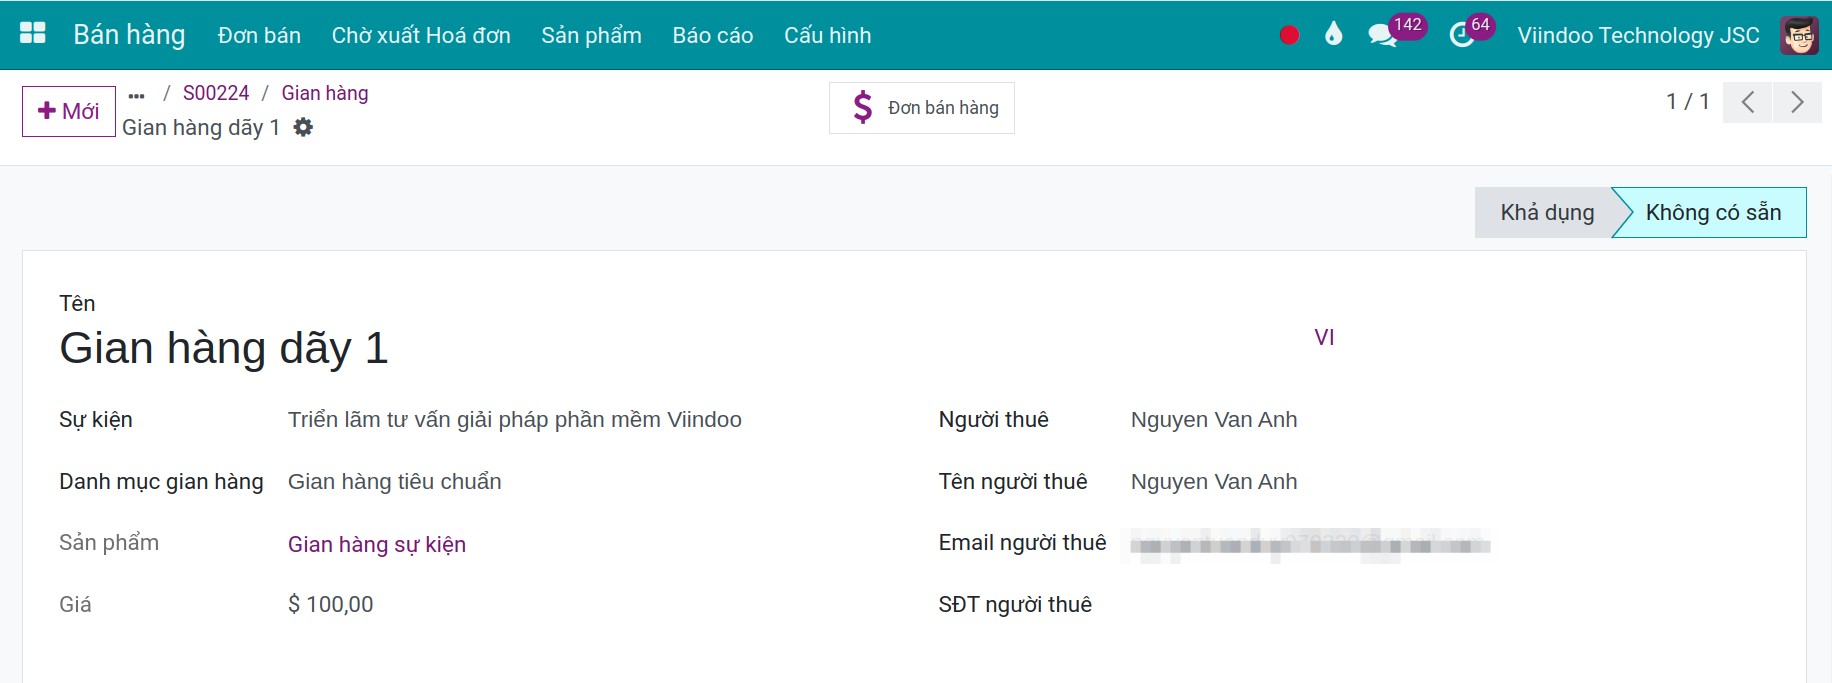1832x683 pixels.
Task: Open Viindoo Technology JSC company switcher
Action: [1638, 35]
